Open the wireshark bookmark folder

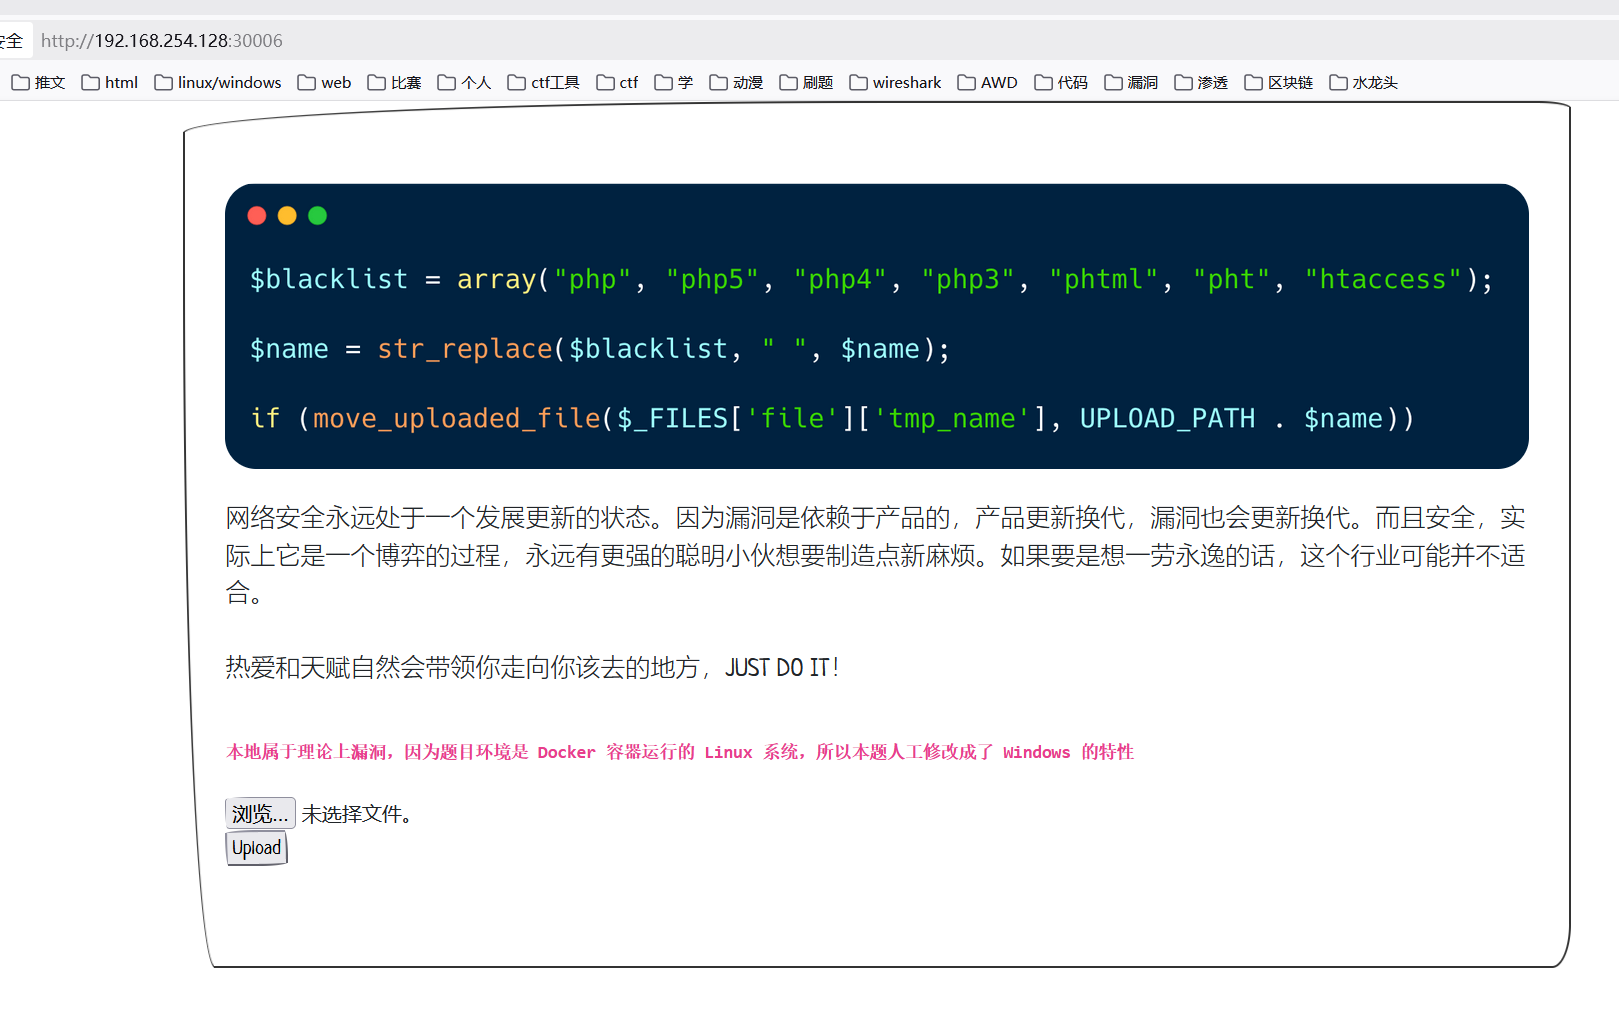click(x=896, y=82)
